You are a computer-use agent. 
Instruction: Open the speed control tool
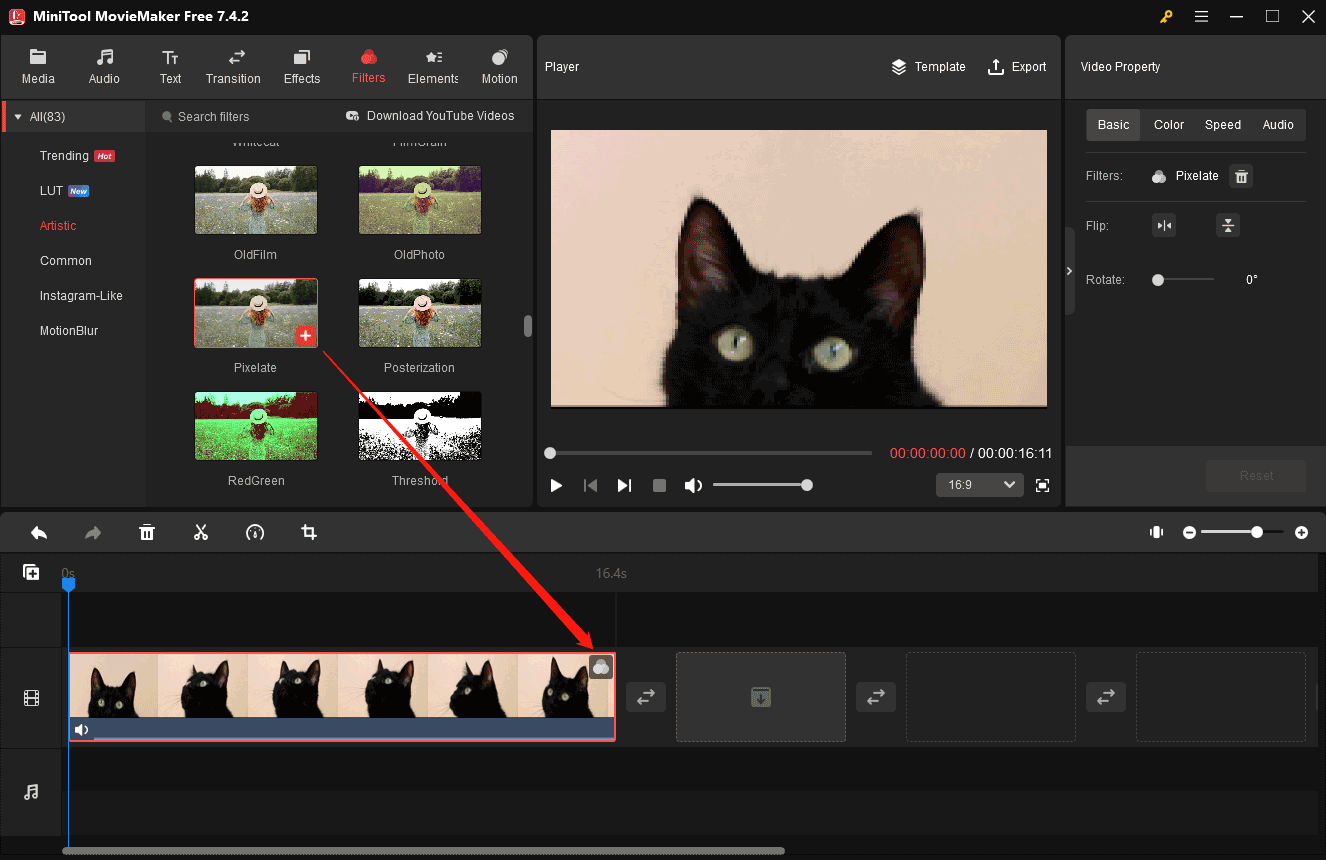point(255,533)
